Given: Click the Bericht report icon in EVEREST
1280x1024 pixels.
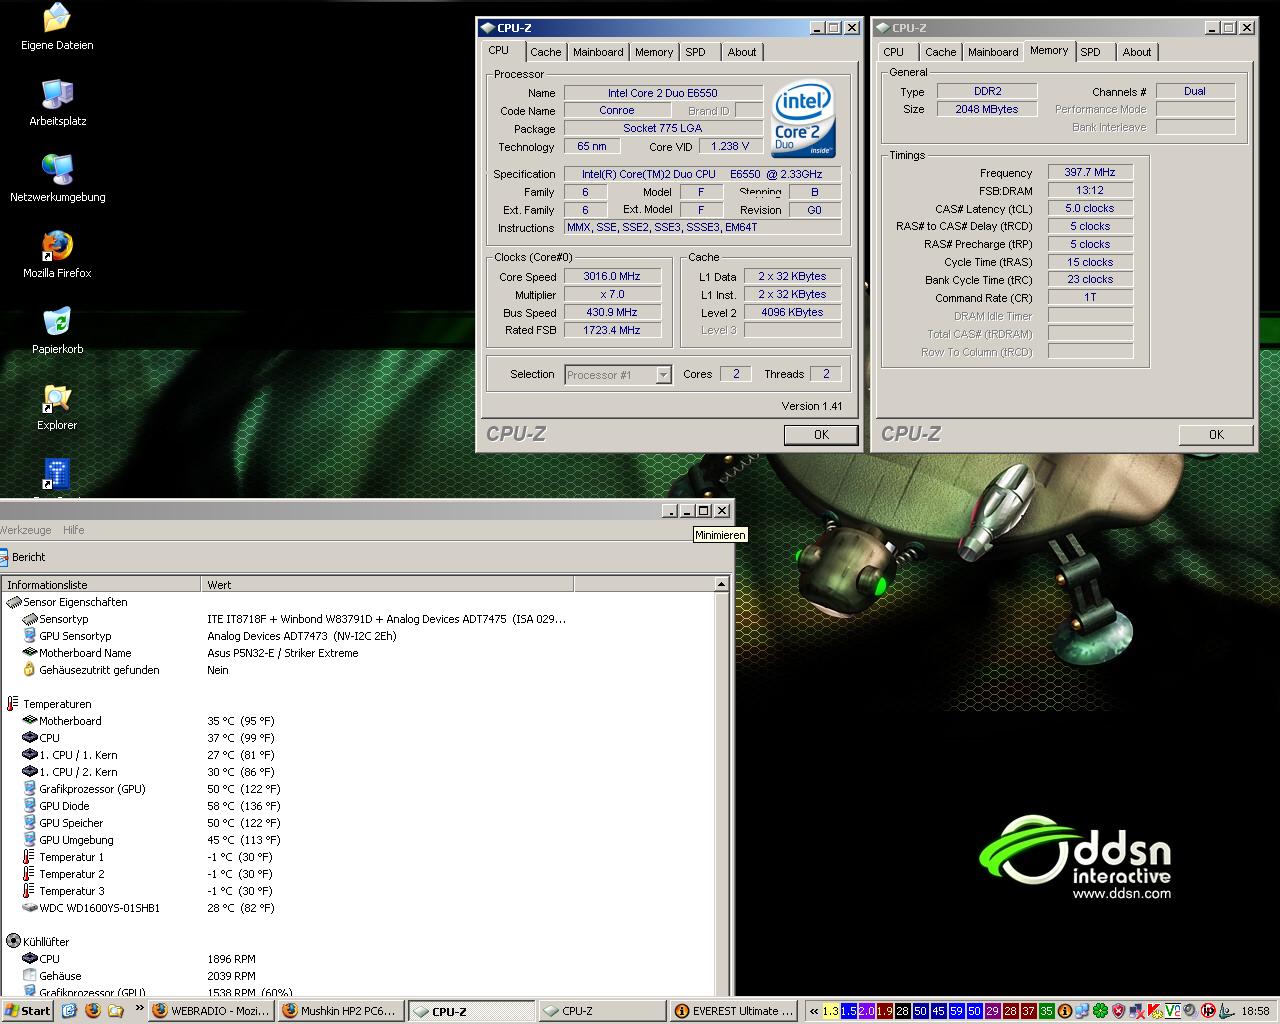Looking at the screenshot, I should 4,557.
